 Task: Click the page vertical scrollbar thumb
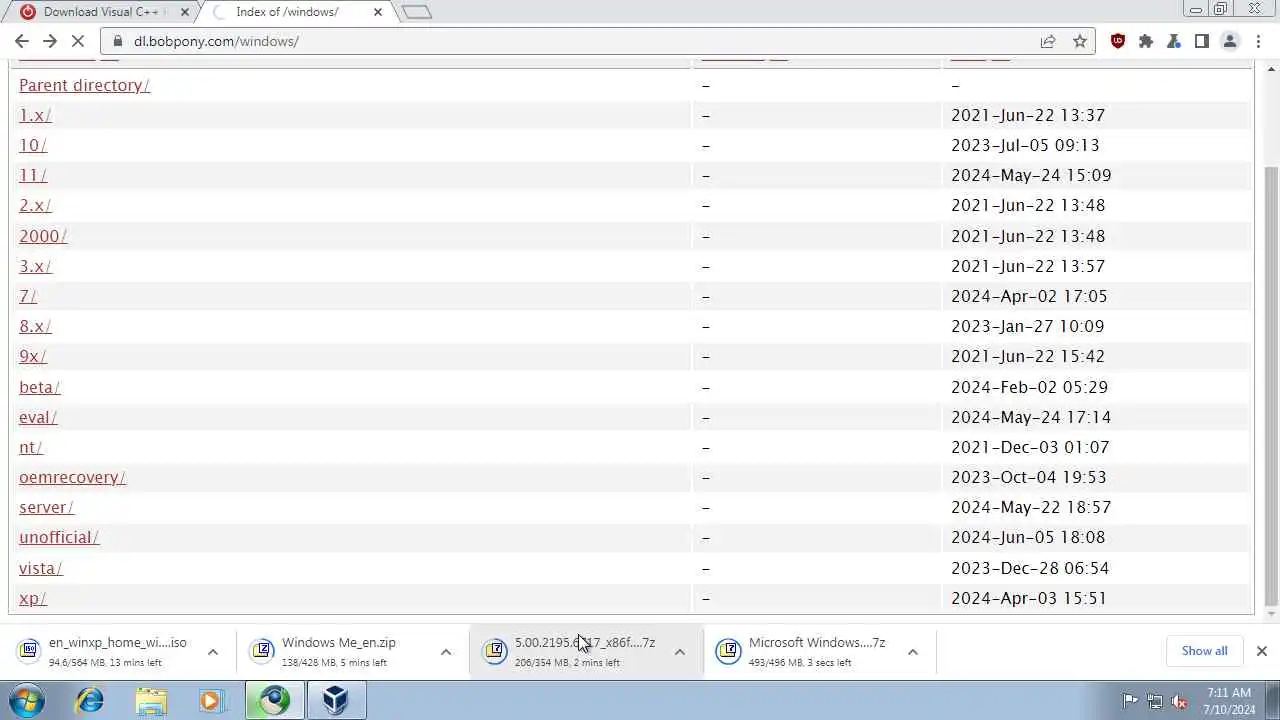pyautogui.click(x=1271, y=387)
